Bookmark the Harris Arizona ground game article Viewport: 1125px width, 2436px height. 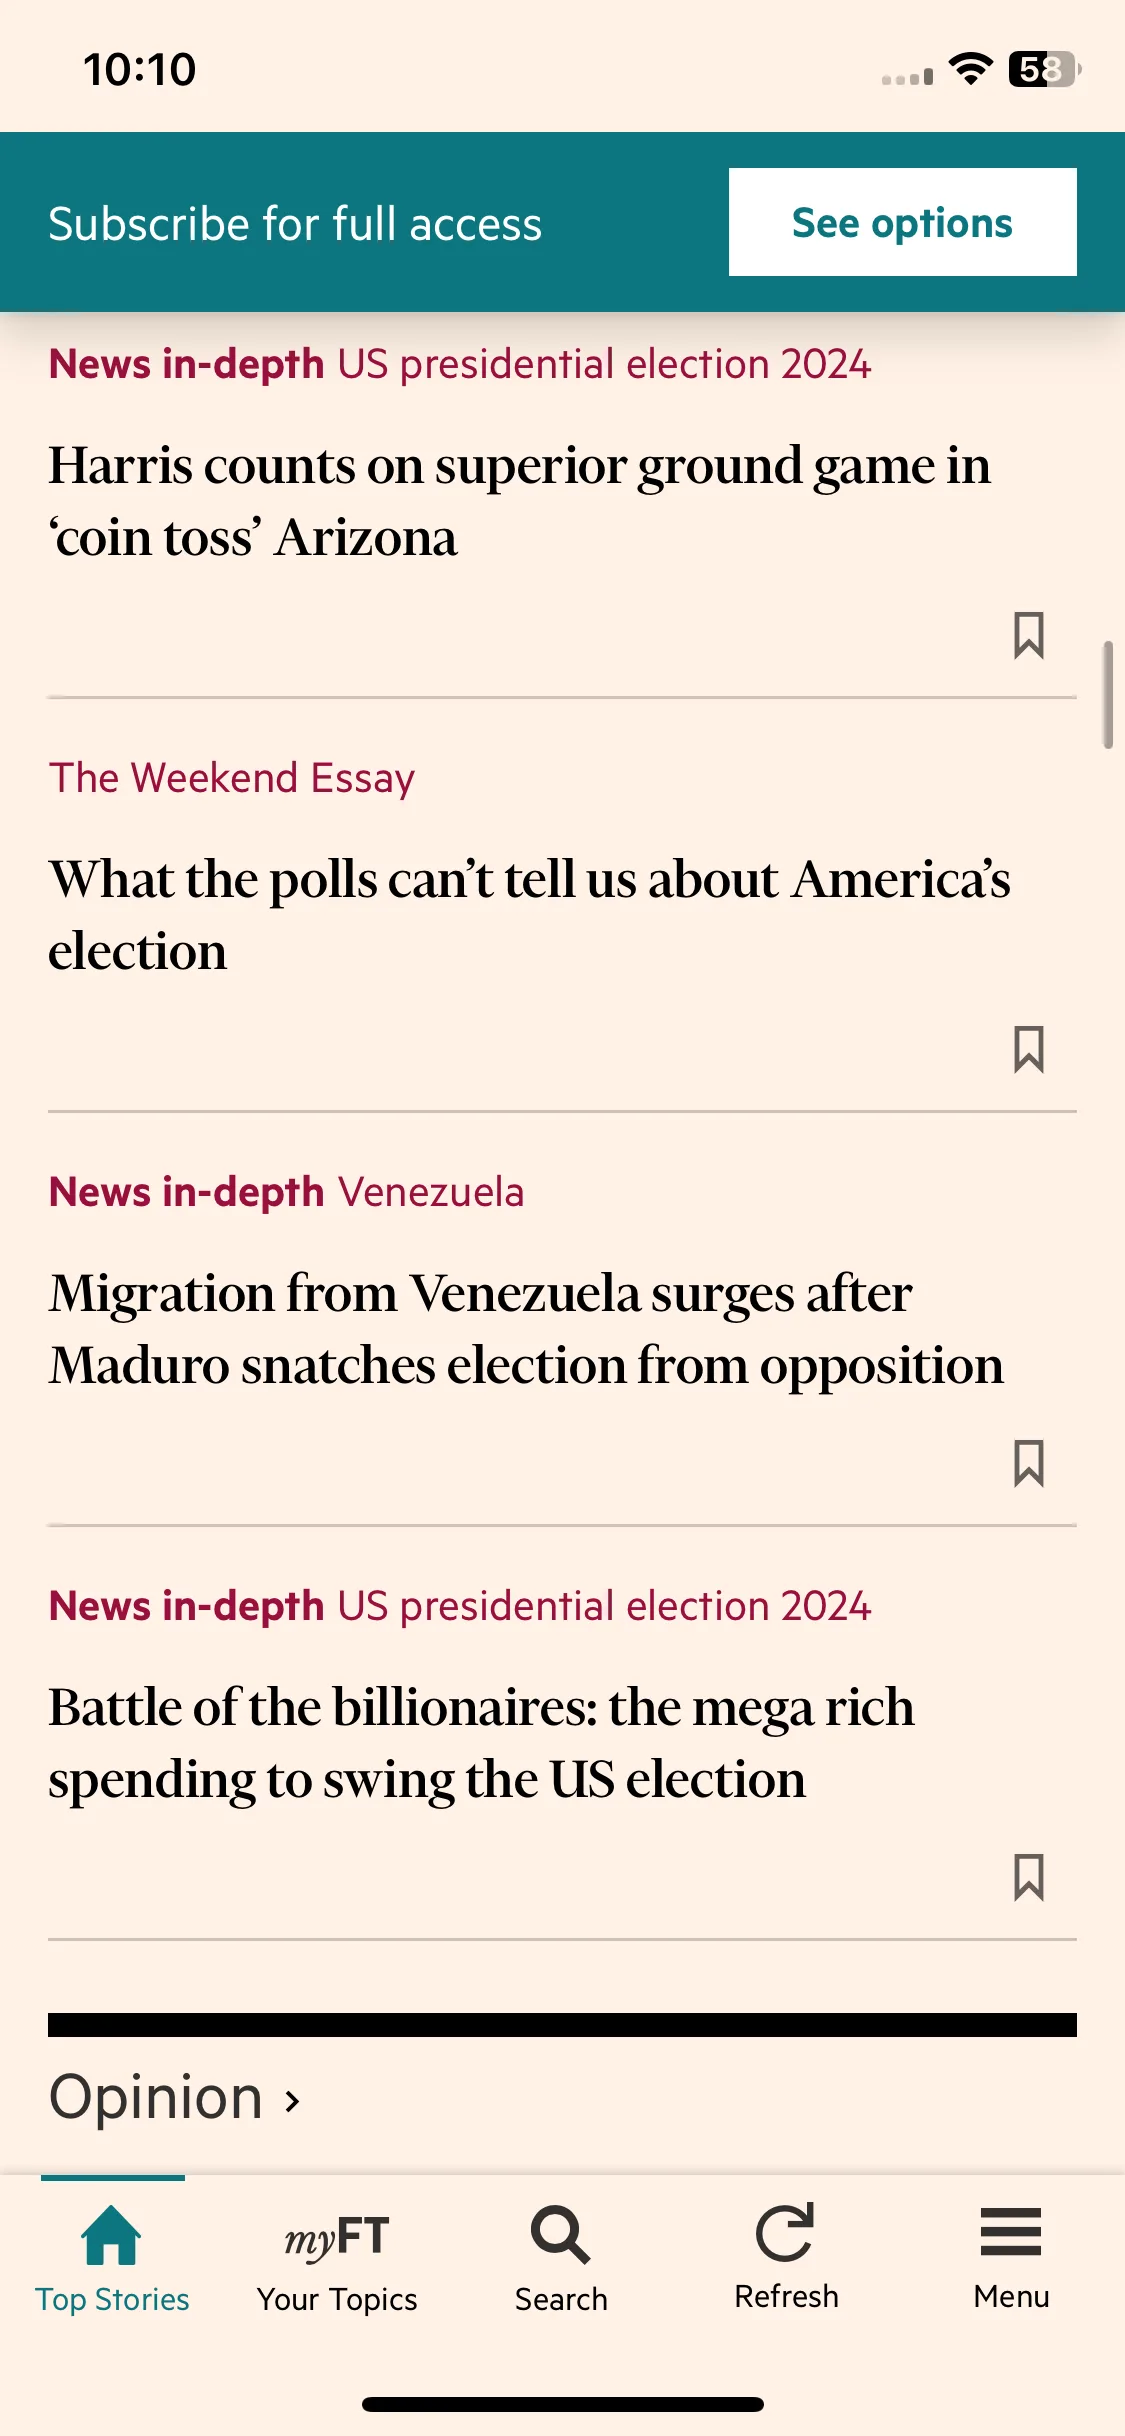[1029, 635]
